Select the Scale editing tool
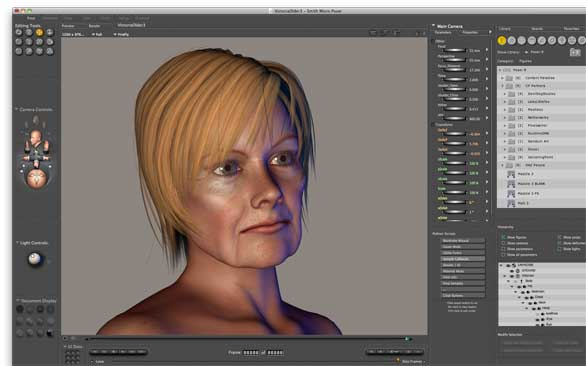586x366 pixels. coord(19,42)
